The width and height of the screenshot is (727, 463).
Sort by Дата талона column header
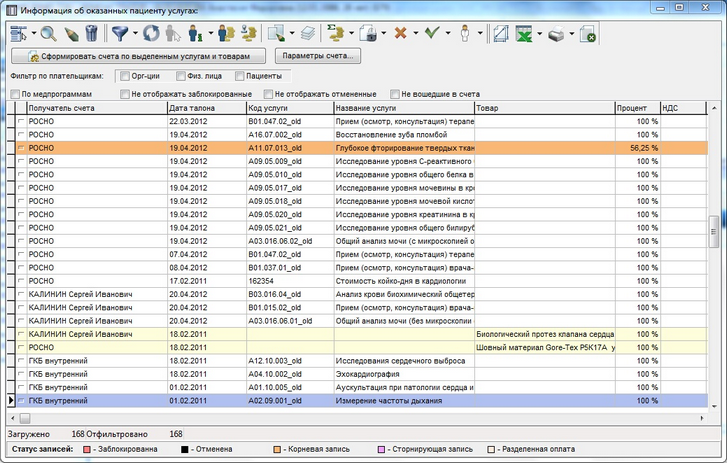coord(207,108)
